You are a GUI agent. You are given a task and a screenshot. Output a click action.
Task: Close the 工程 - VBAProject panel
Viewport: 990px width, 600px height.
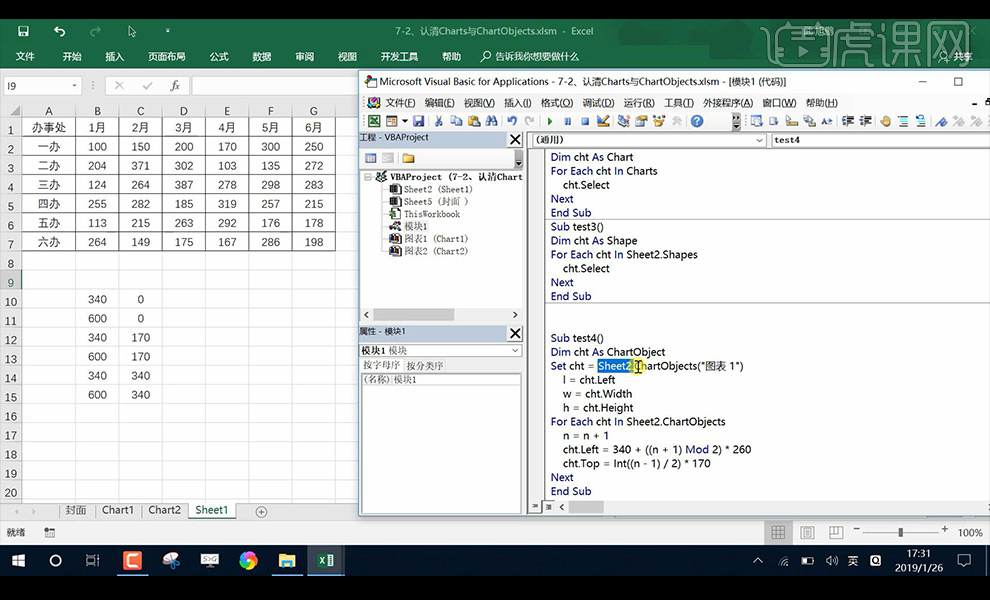(515, 140)
